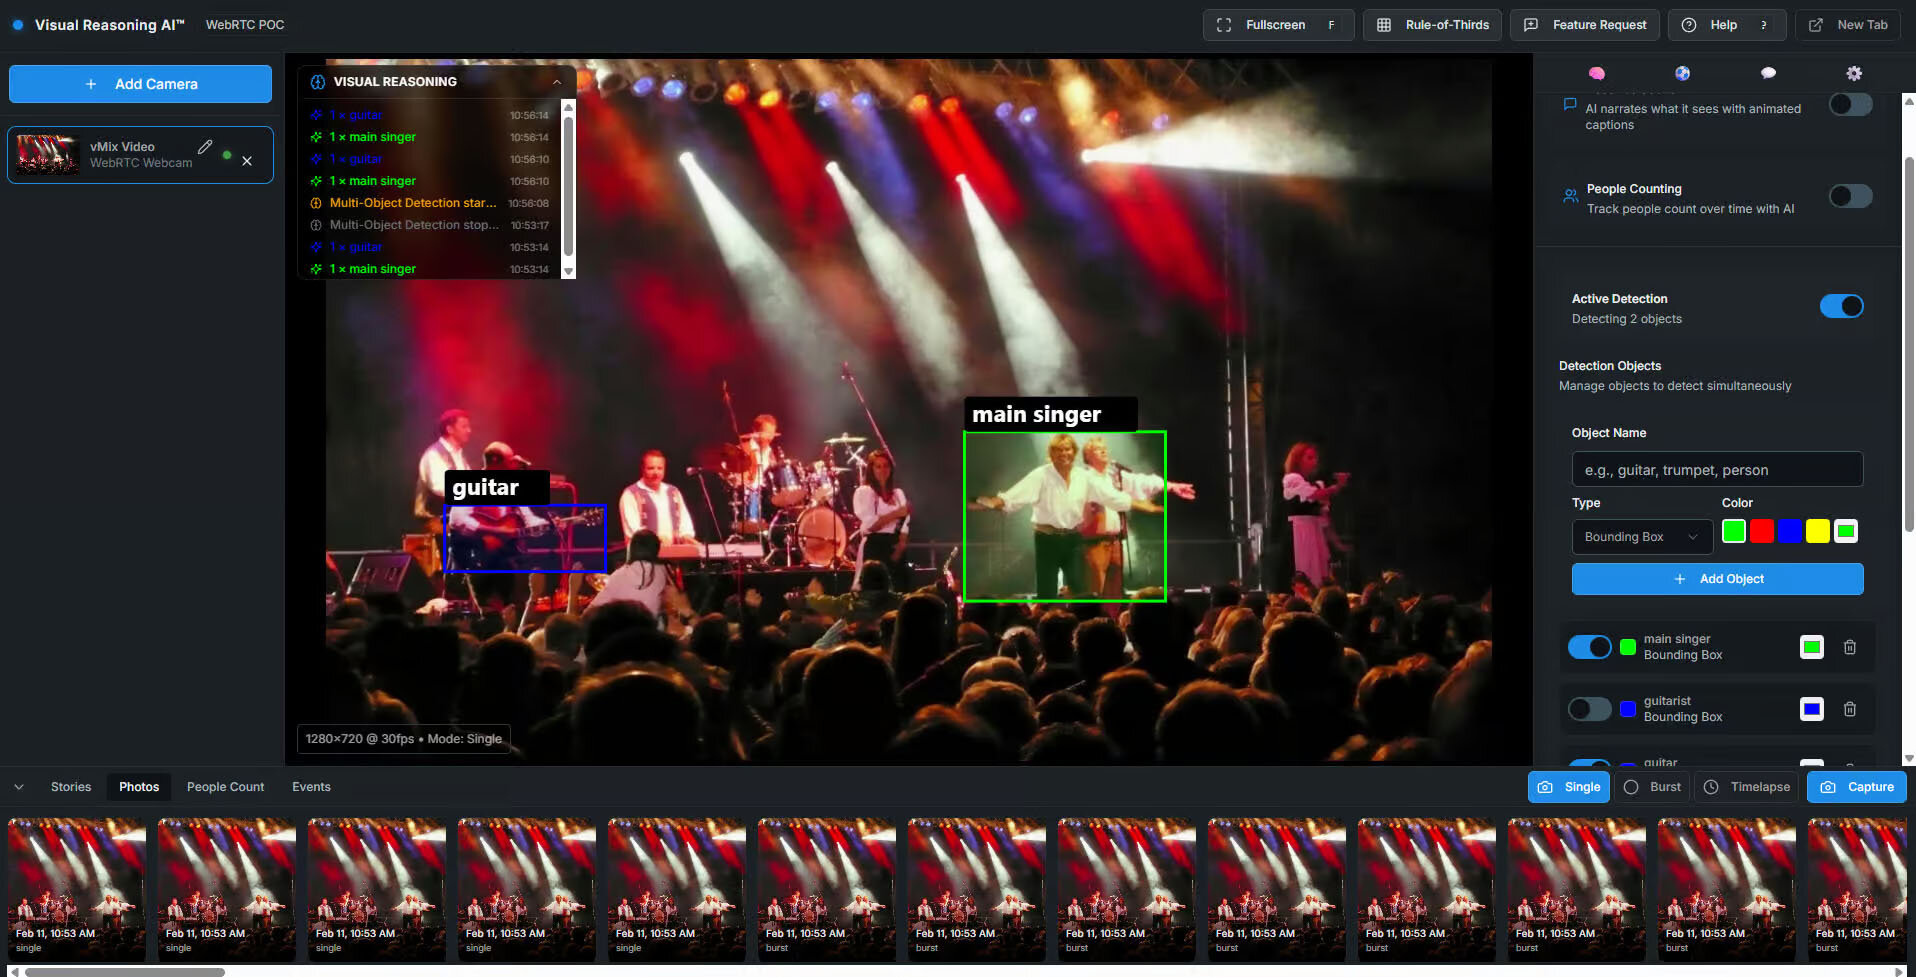The height and width of the screenshot is (977, 1916).
Task: Switch to the People Count tab
Action: click(225, 787)
